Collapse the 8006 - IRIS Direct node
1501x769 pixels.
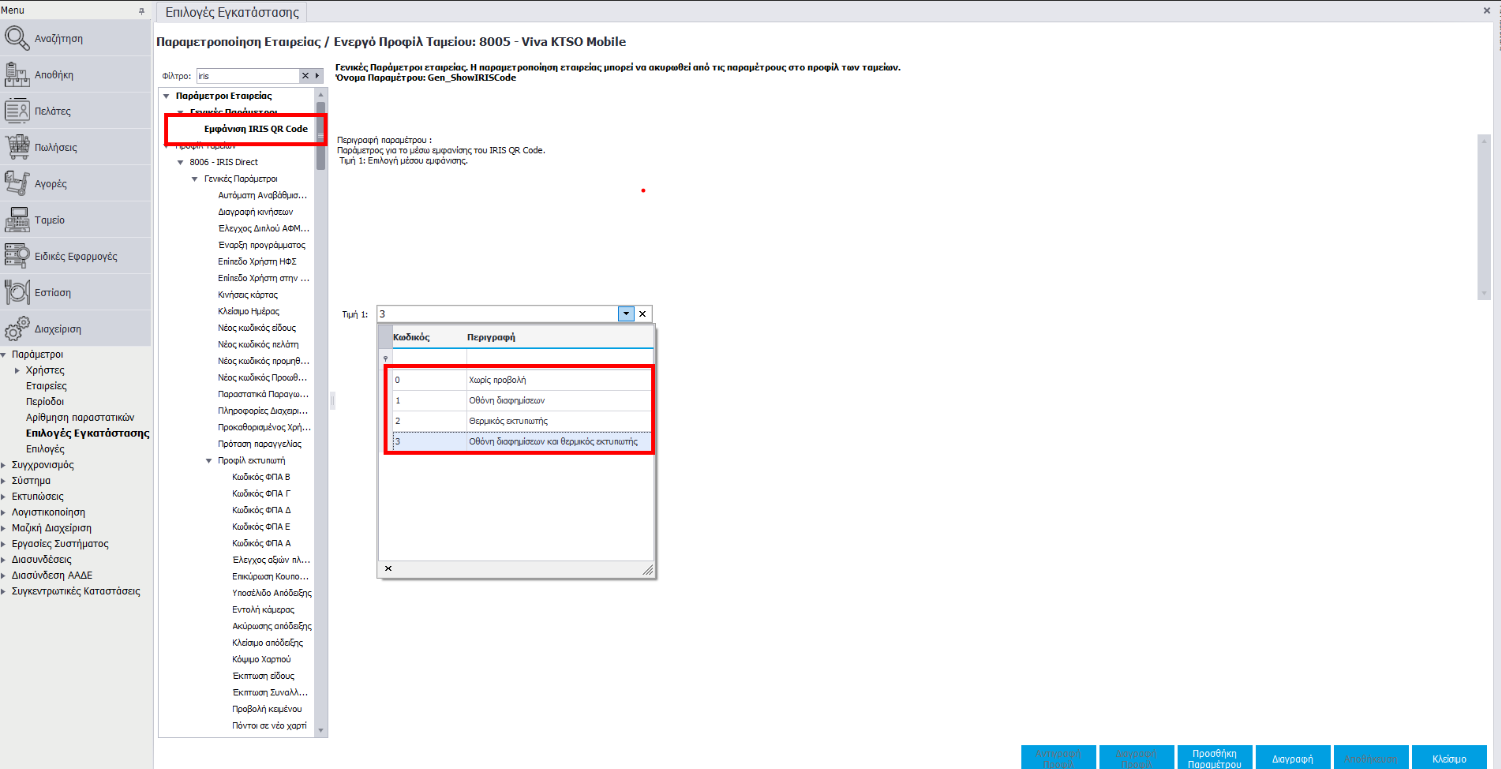[x=180, y=162]
